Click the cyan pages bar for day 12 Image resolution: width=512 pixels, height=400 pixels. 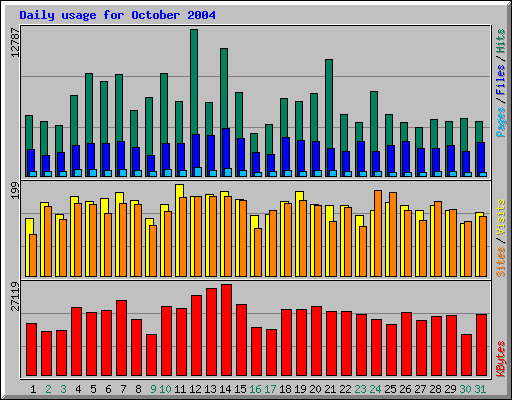(198, 172)
